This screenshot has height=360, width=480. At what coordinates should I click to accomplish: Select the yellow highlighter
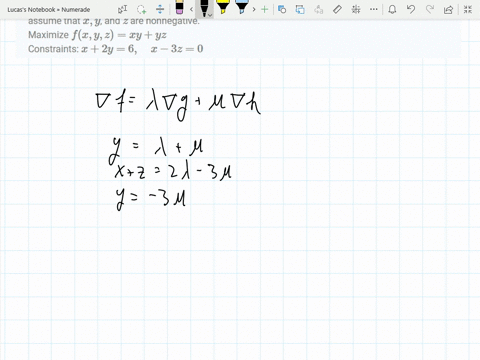[223, 7]
